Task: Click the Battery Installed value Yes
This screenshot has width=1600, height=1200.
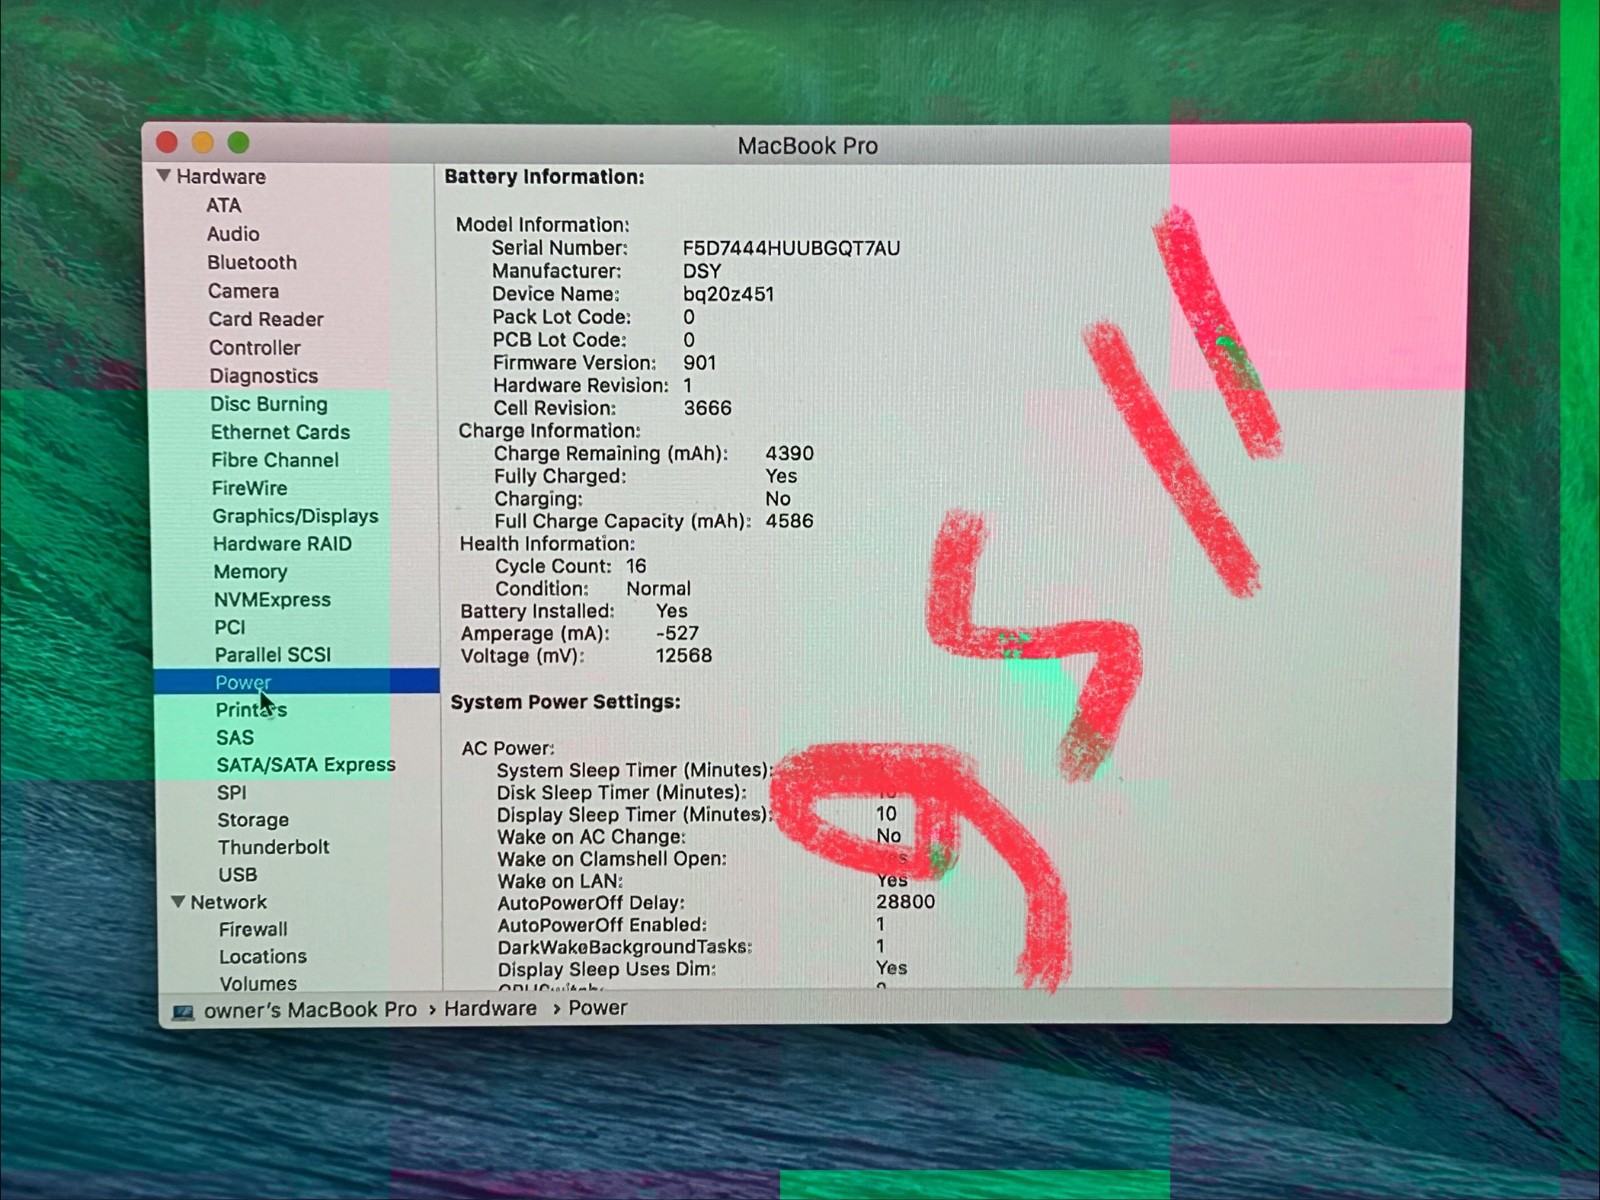Action: coord(672,611)
